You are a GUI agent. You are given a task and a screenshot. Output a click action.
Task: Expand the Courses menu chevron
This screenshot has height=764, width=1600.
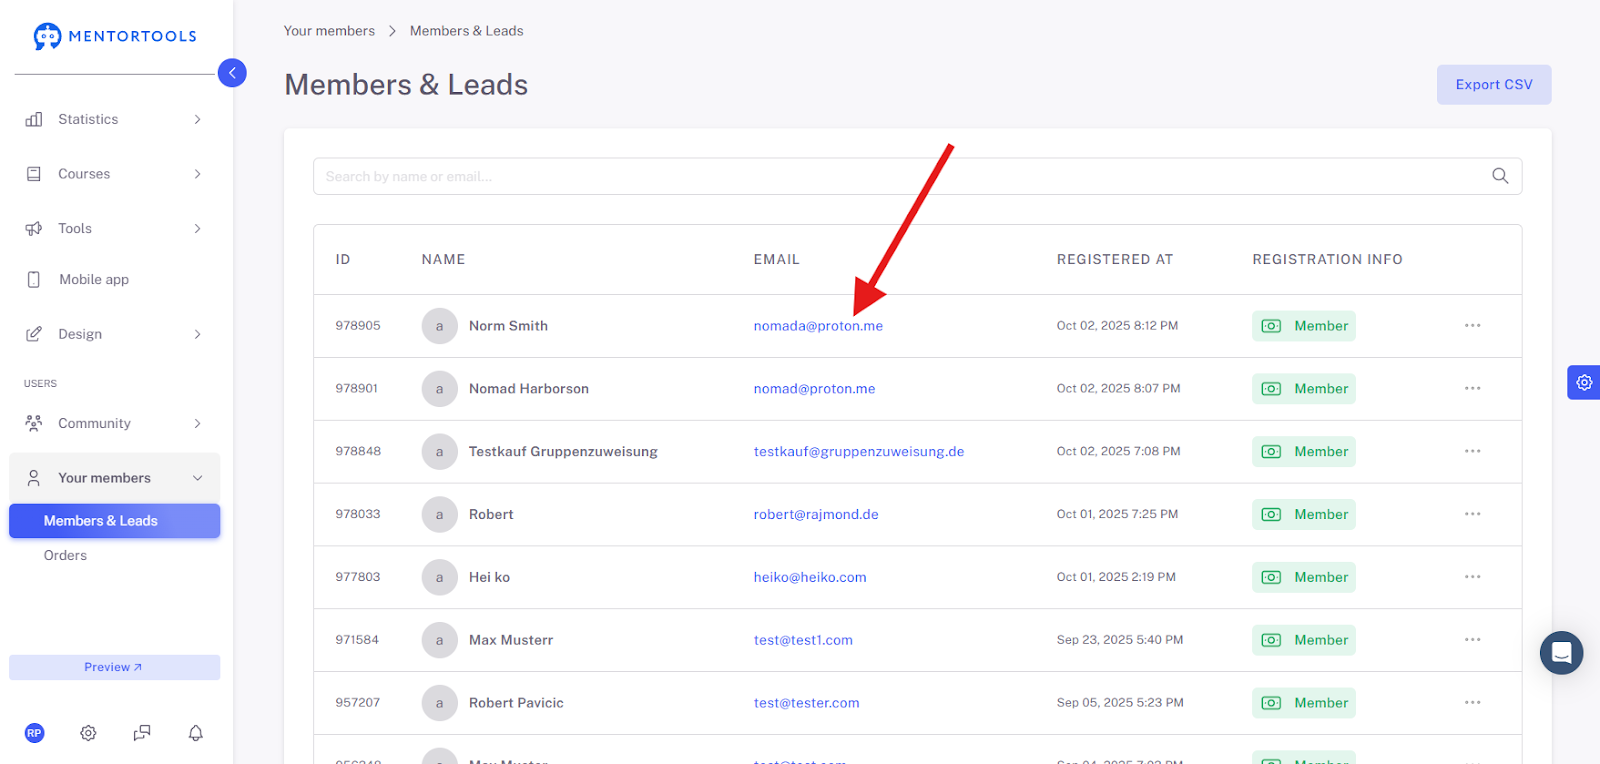(198, 174)
